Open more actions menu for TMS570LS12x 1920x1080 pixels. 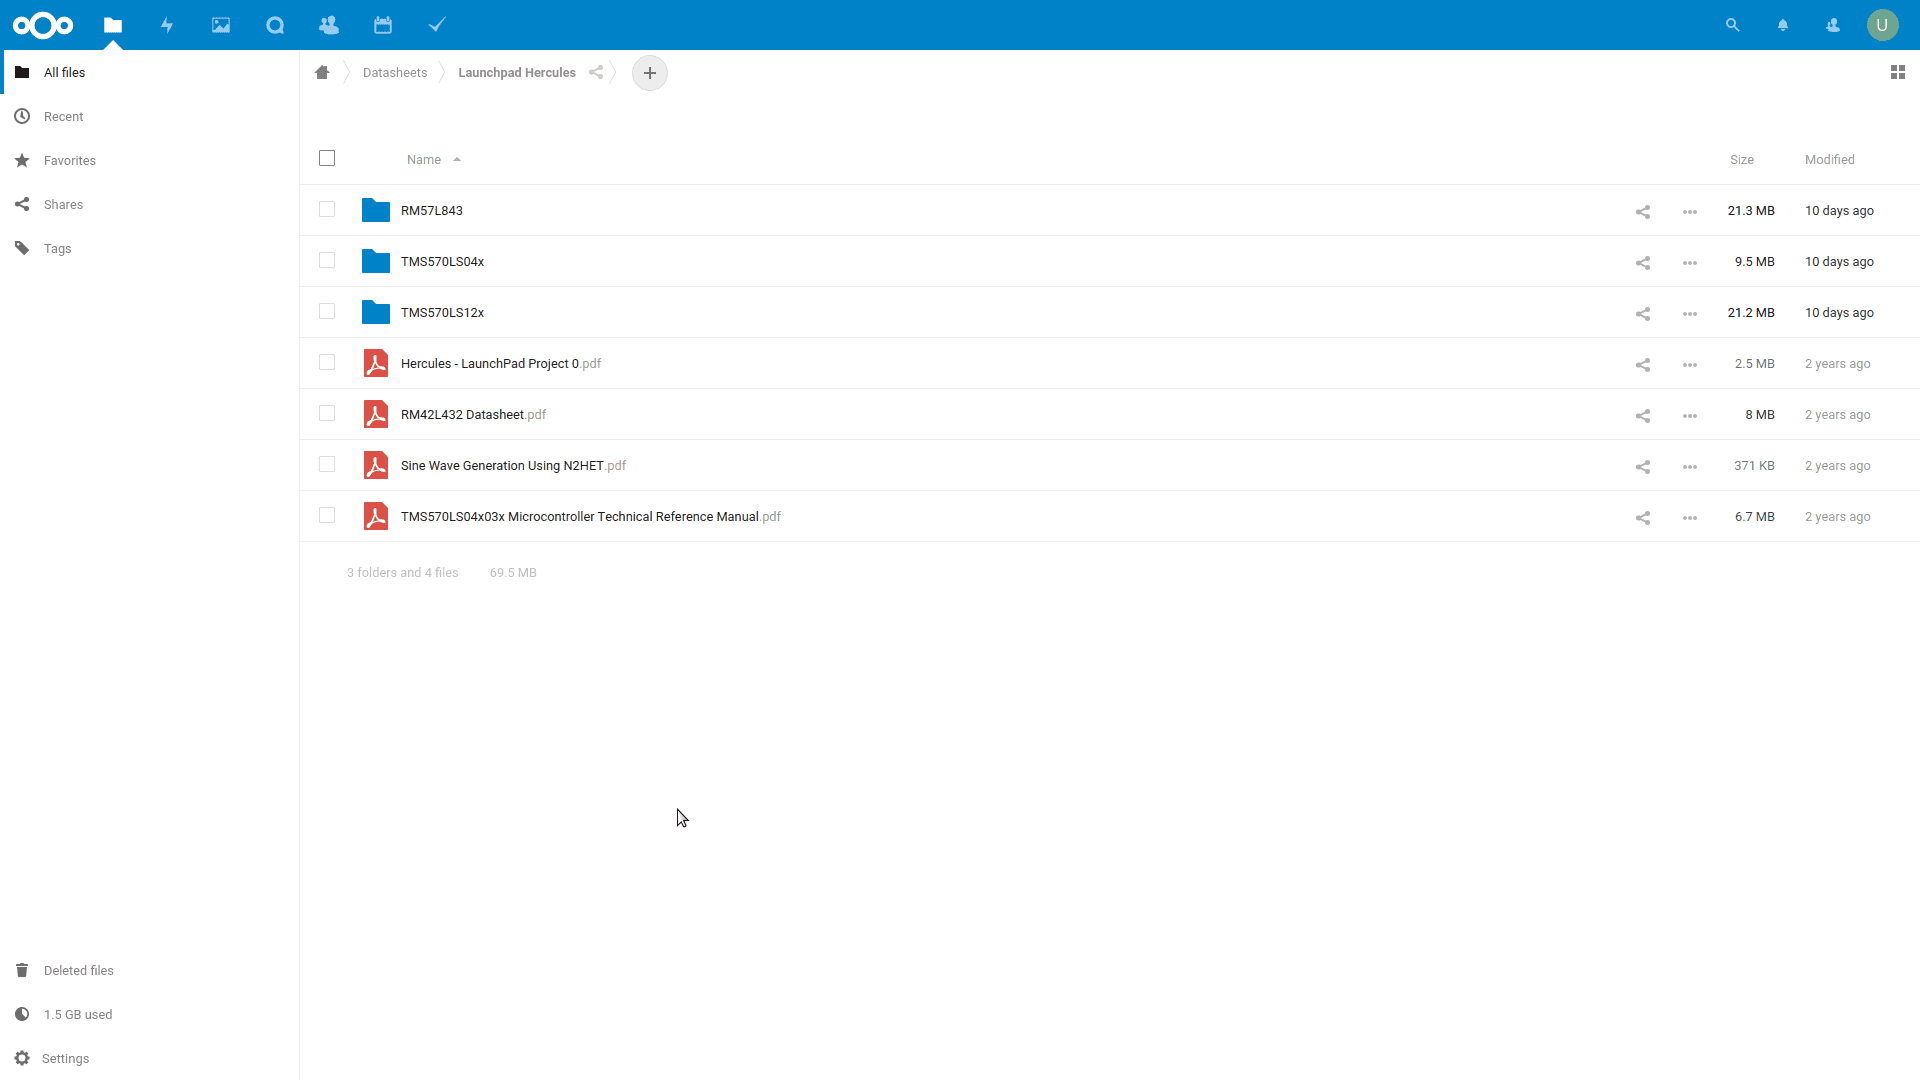pyautogui.click(x=1690, y=313)
